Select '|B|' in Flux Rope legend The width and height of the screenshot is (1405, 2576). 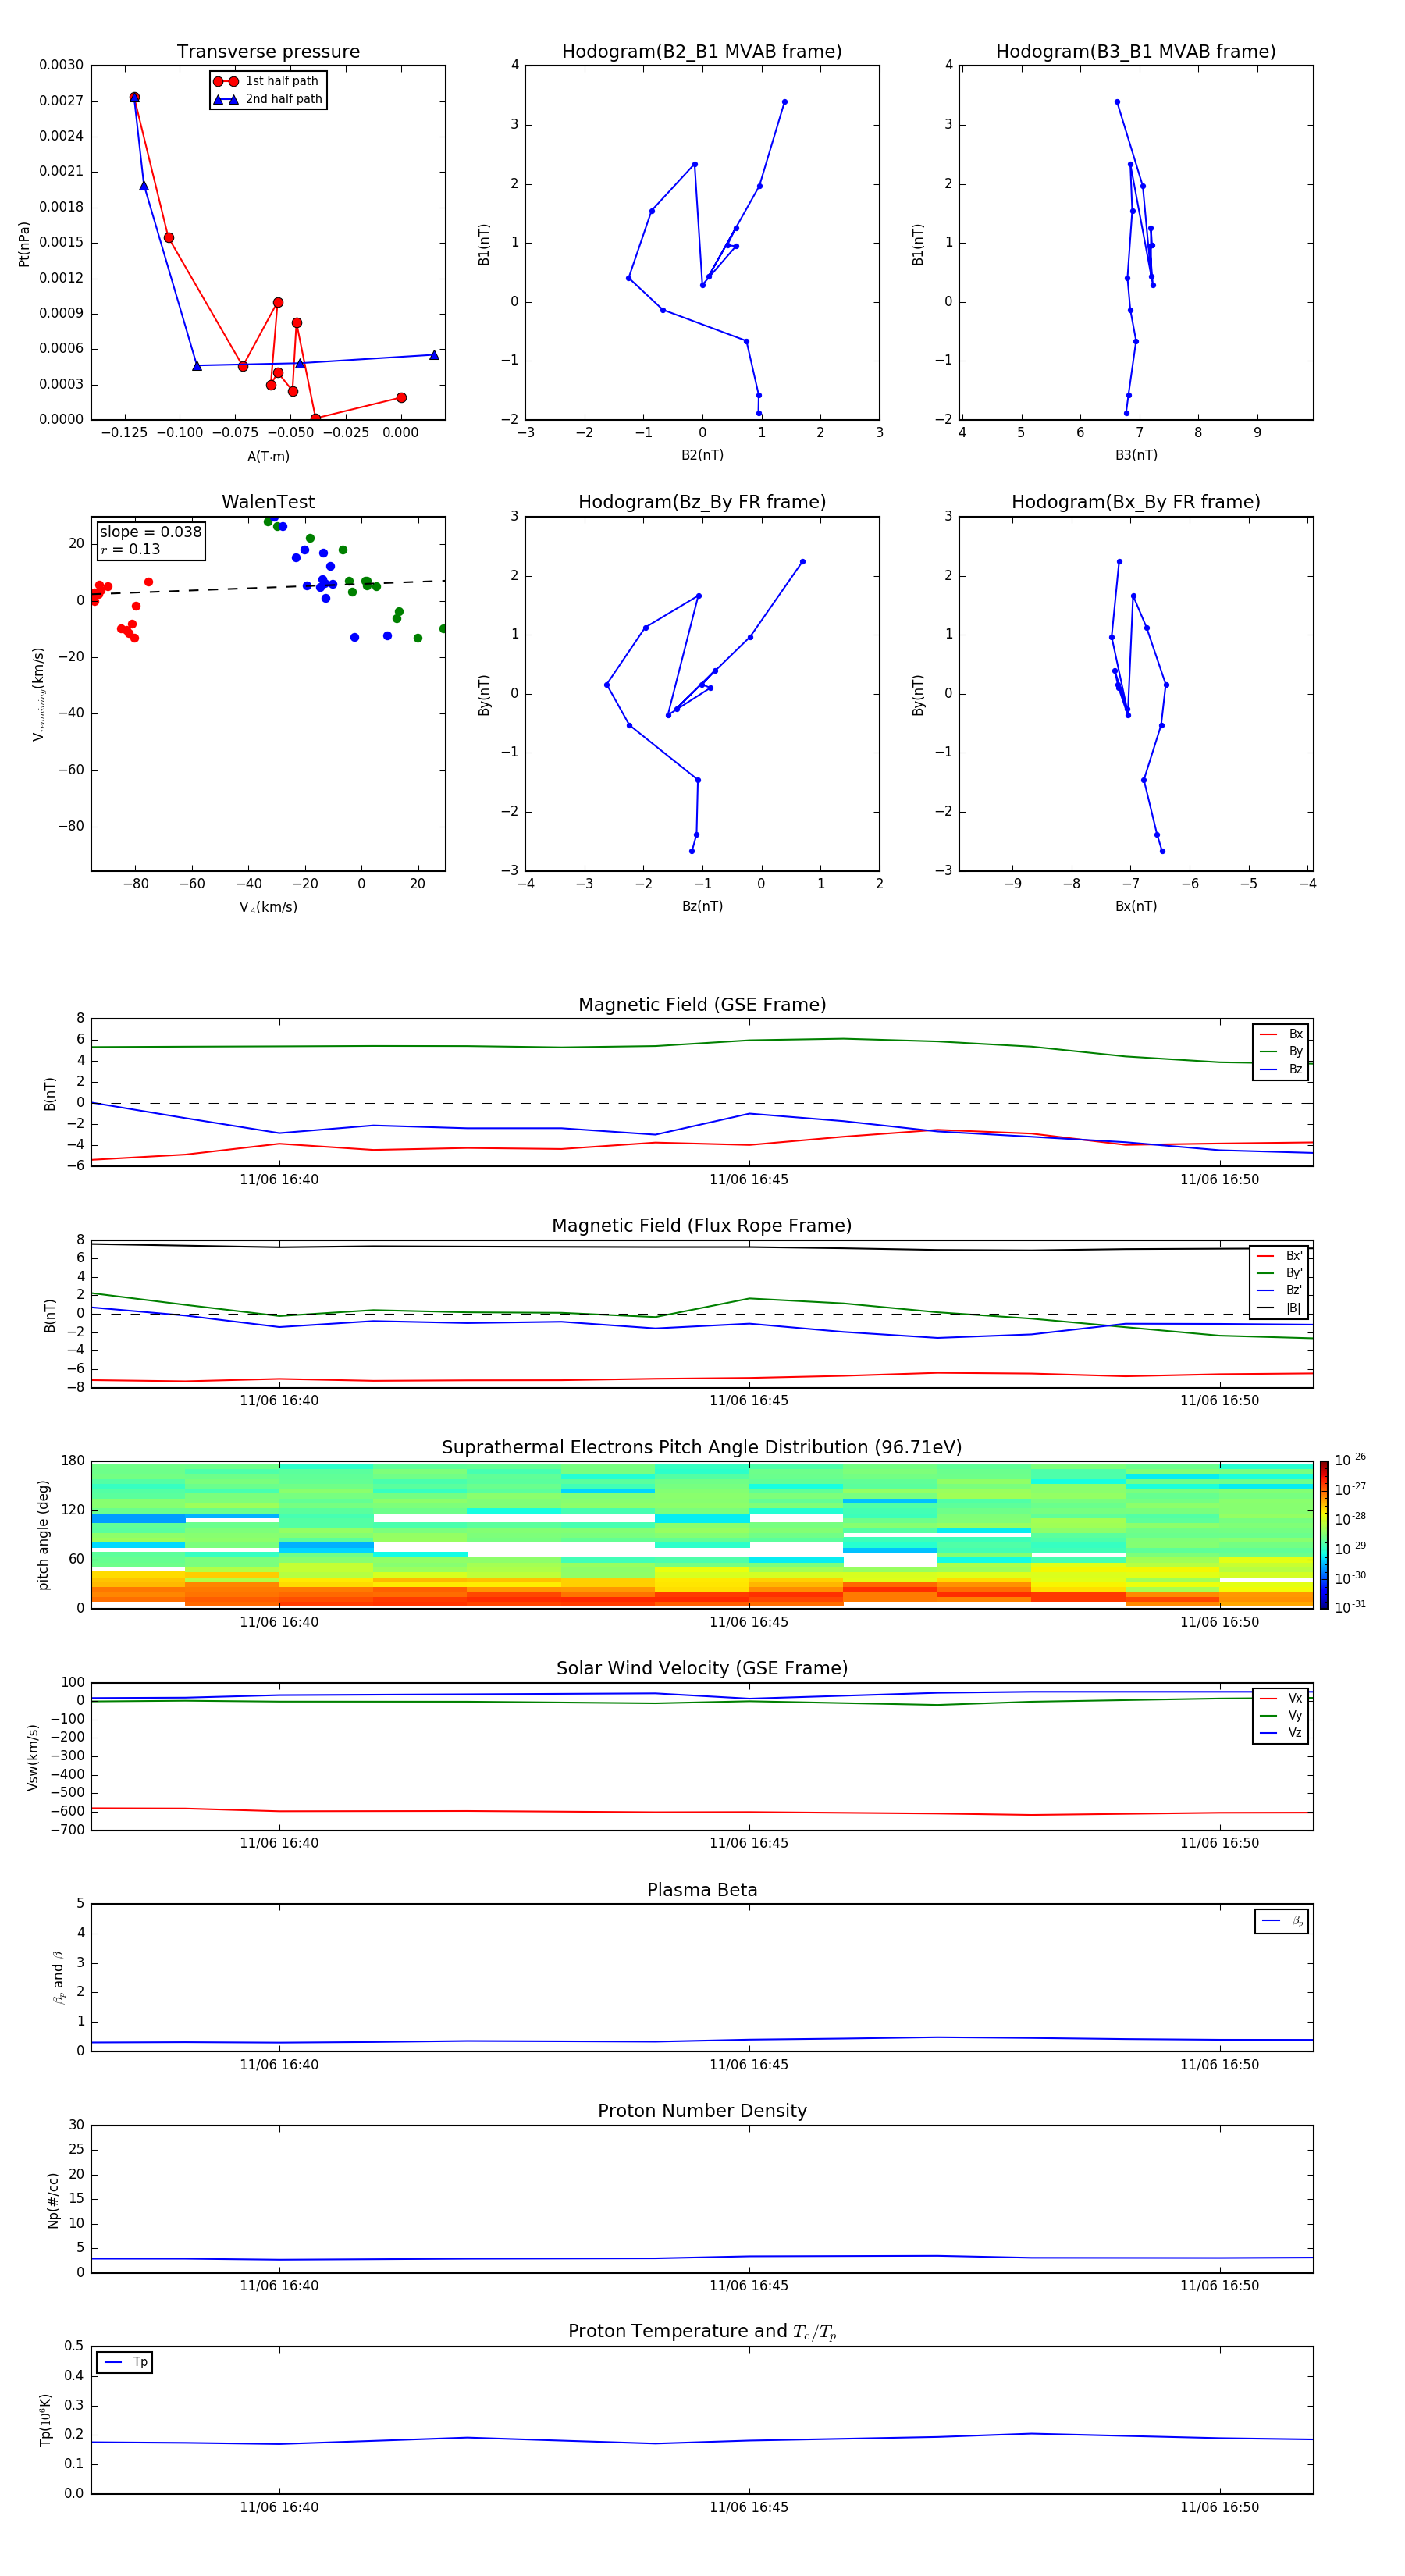click(x=1280, y=1308)
